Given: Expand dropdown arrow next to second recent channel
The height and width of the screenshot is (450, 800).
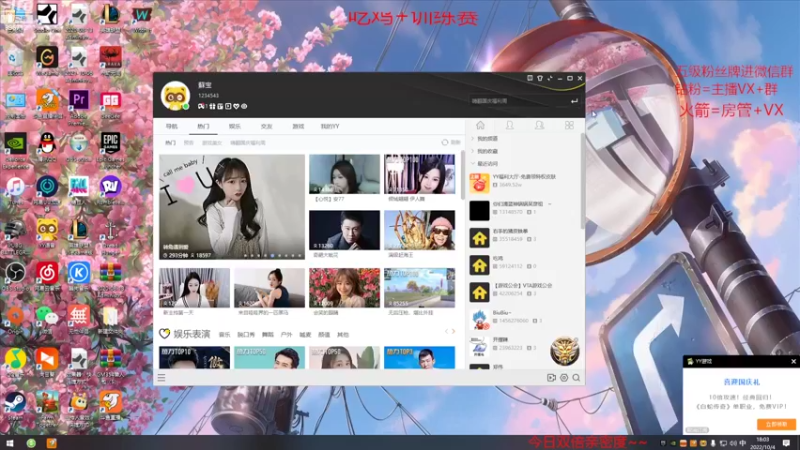Looking at the screenshot, I should pyautogui.click(x=549, y=204).
